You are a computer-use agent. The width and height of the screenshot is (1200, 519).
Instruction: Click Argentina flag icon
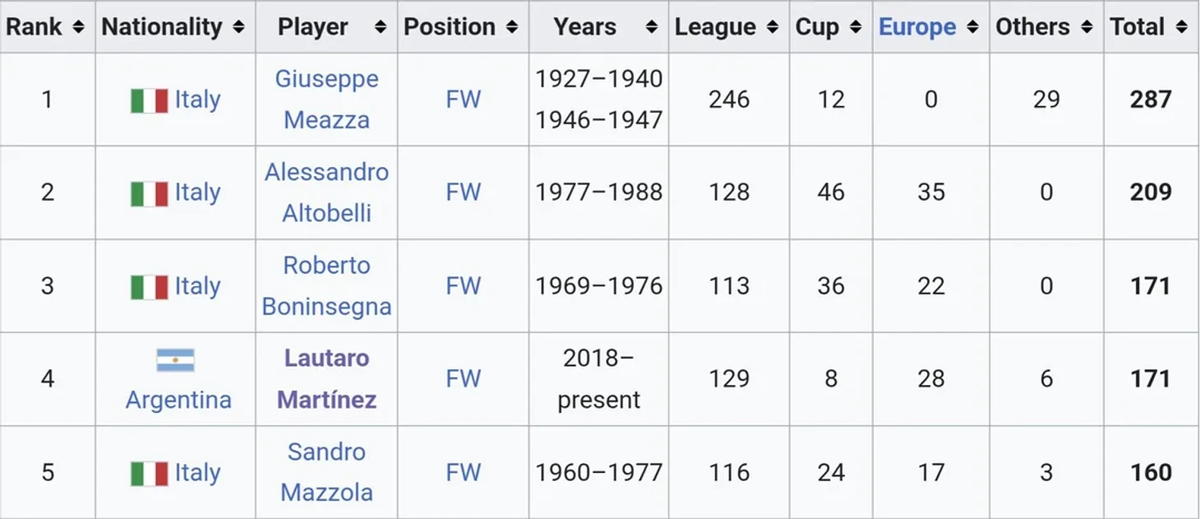coord(175,361)
